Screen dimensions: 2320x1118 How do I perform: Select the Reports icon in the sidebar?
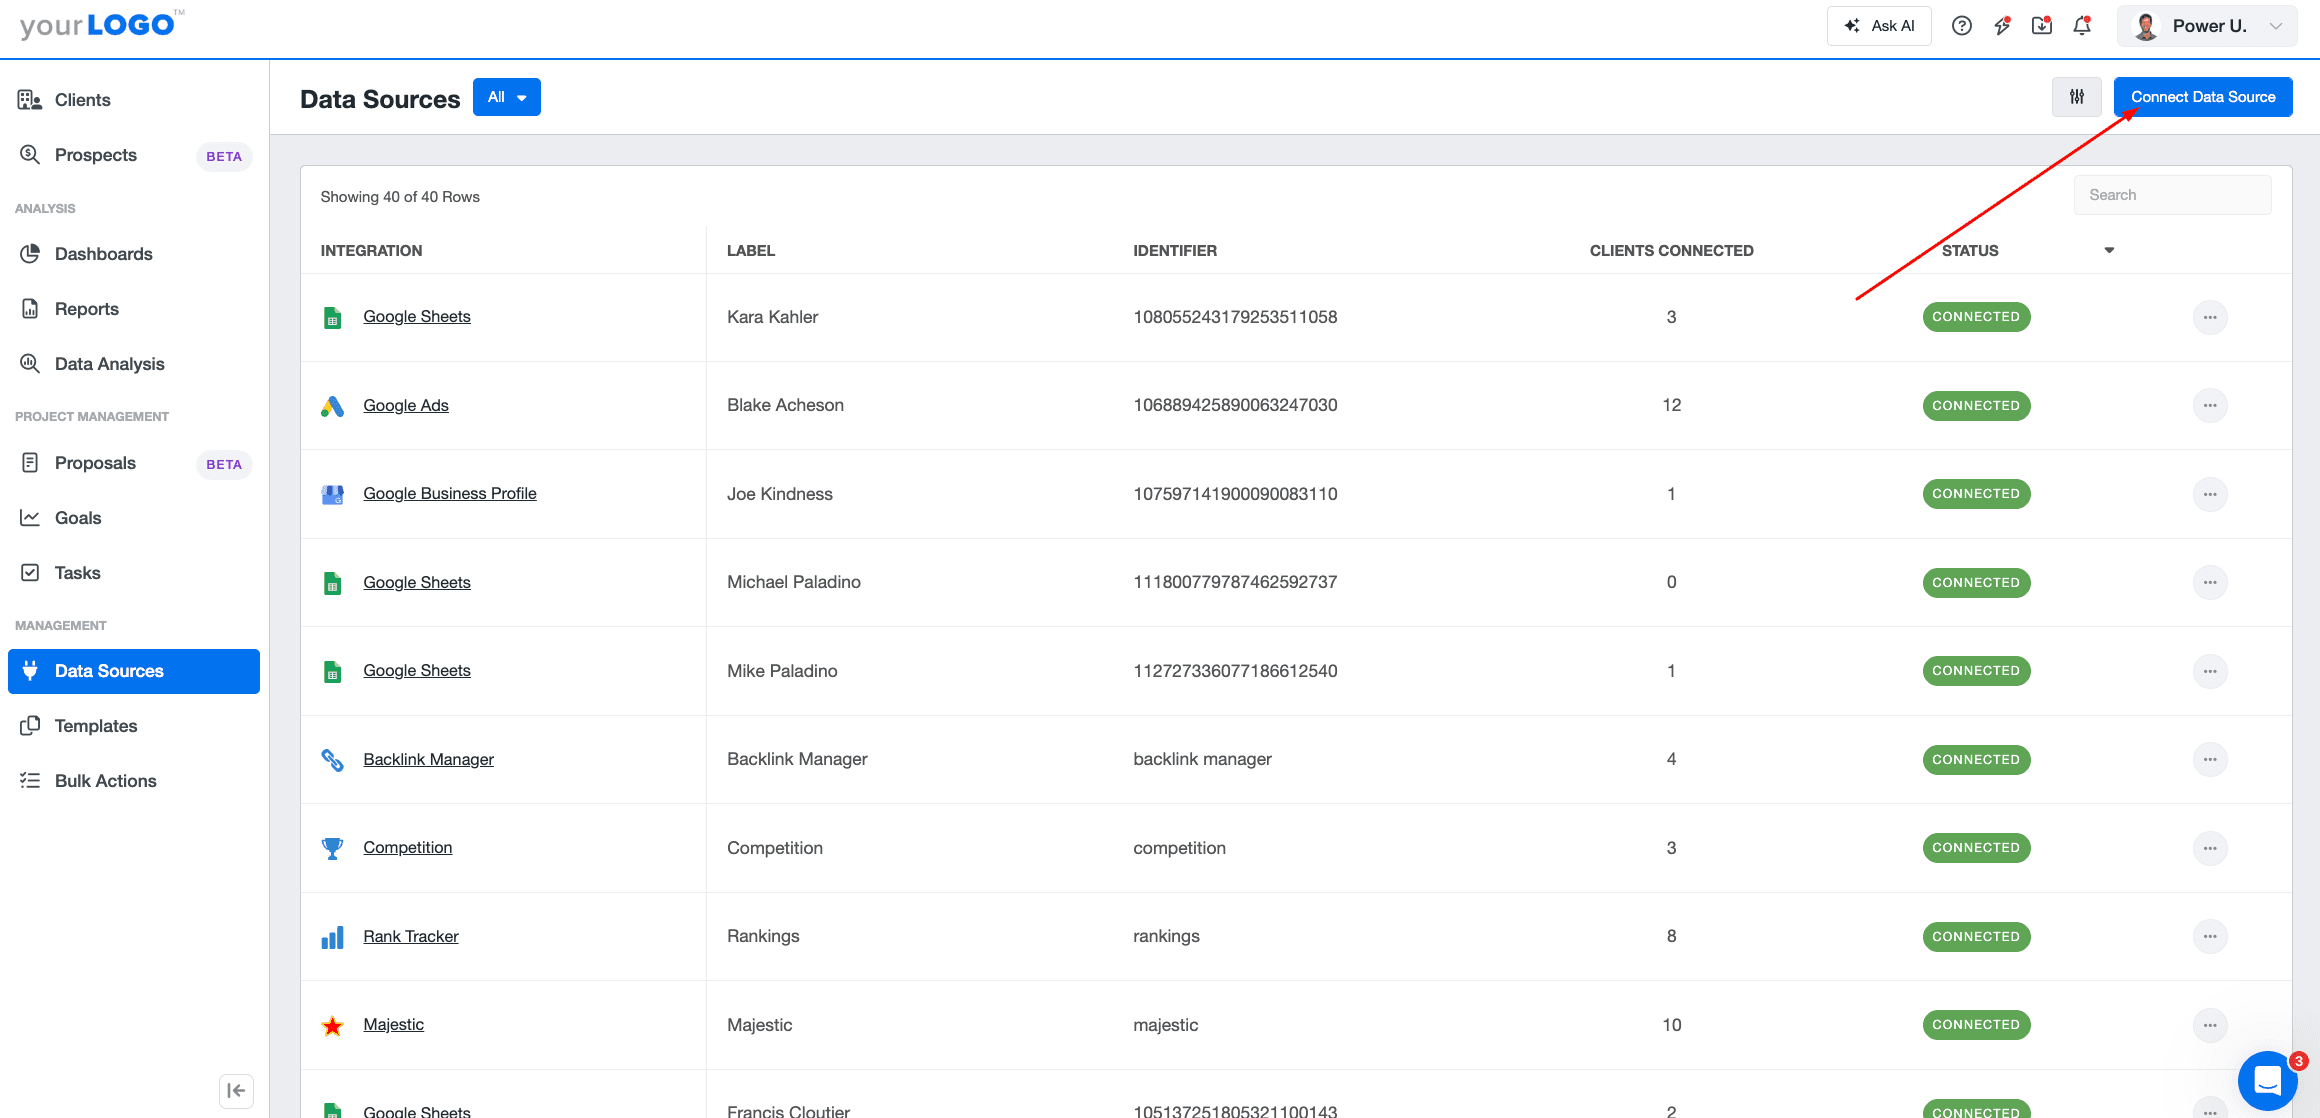tap(30, 308)
